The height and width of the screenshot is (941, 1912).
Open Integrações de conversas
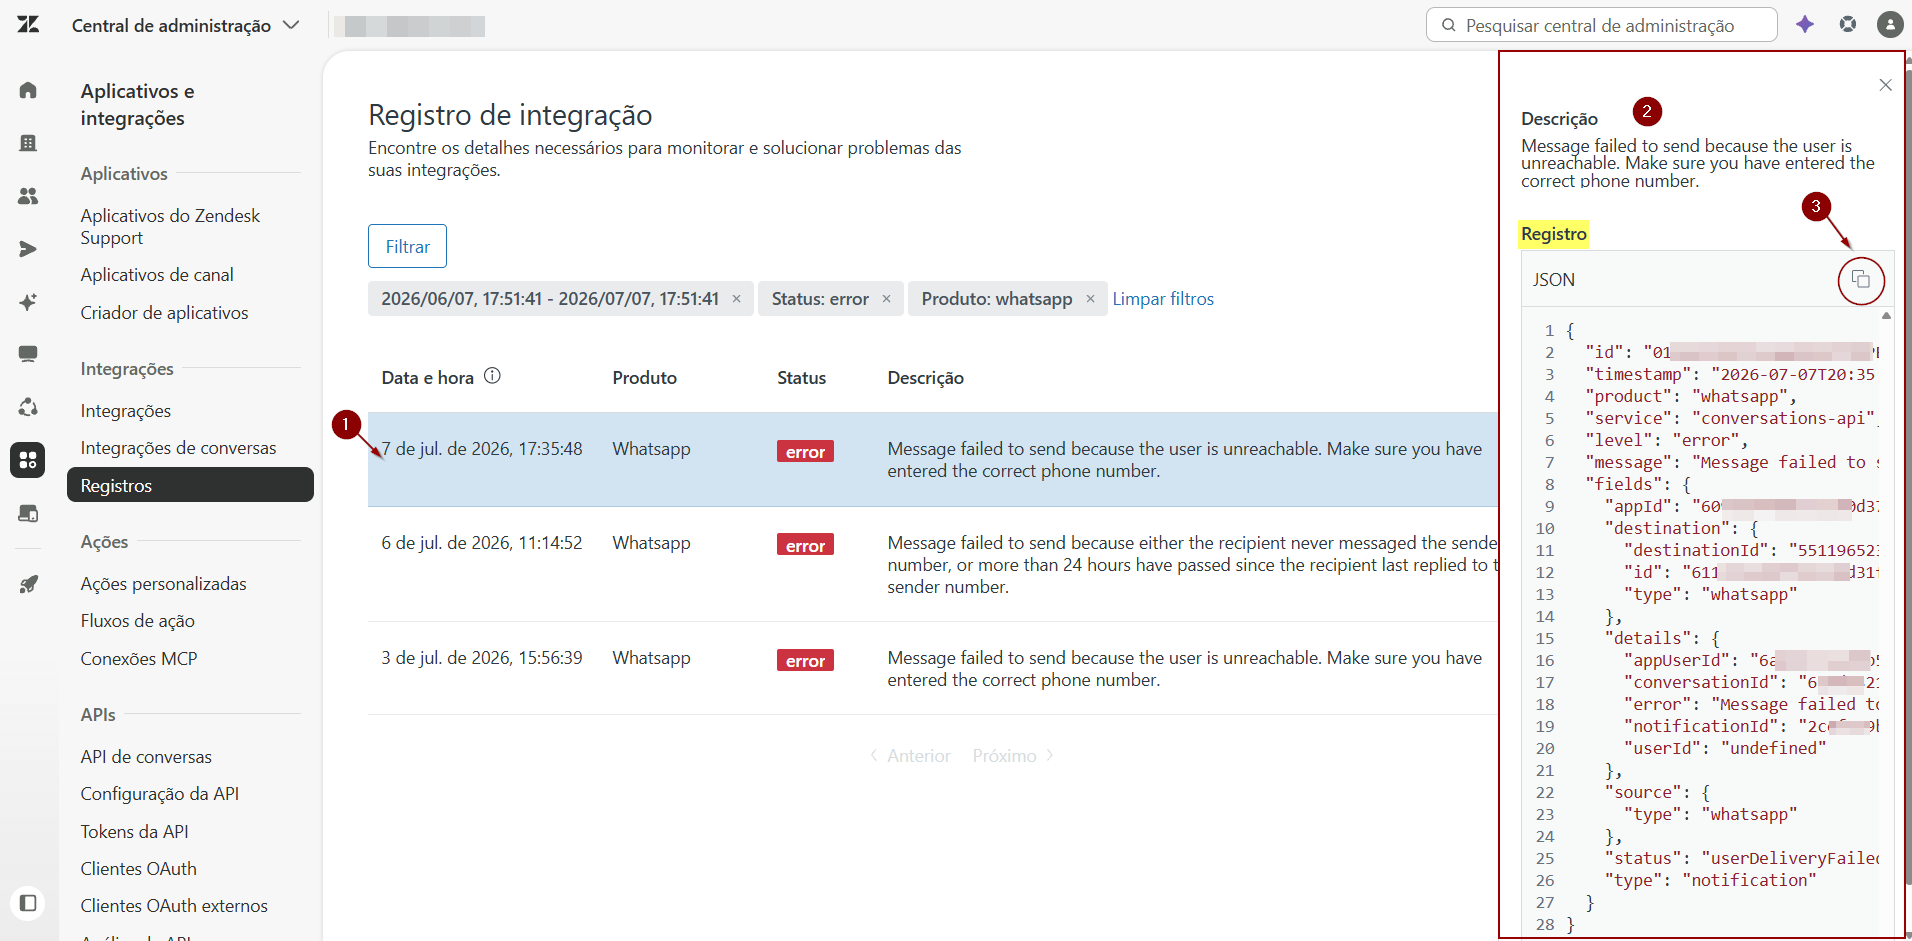(178, 448)
